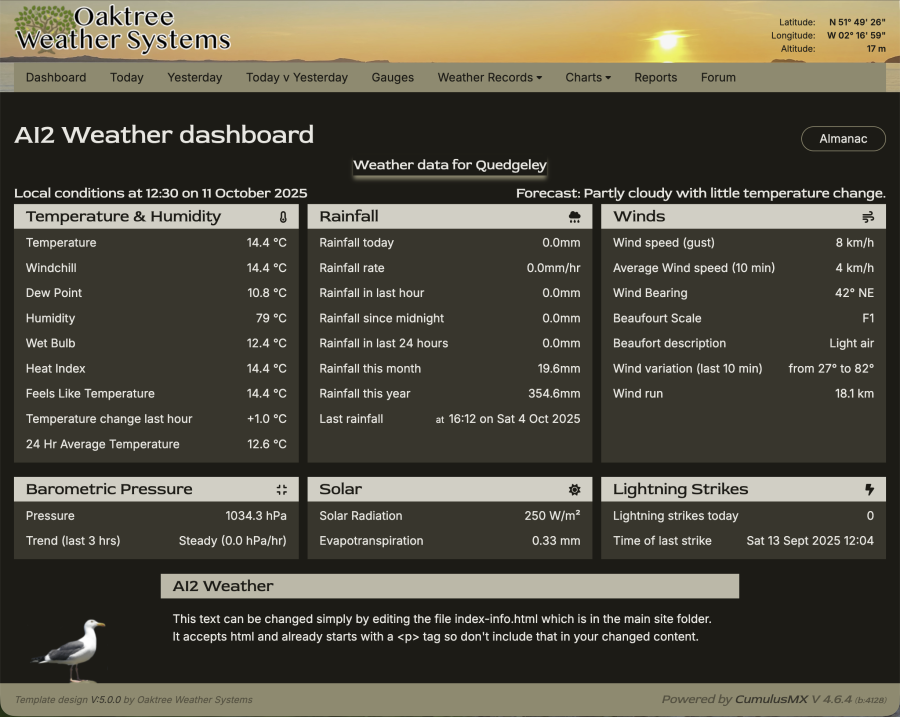This screenshot has height=717, width=900.
Task: Open the Dashboard menu item
Action: coord(56,78)
